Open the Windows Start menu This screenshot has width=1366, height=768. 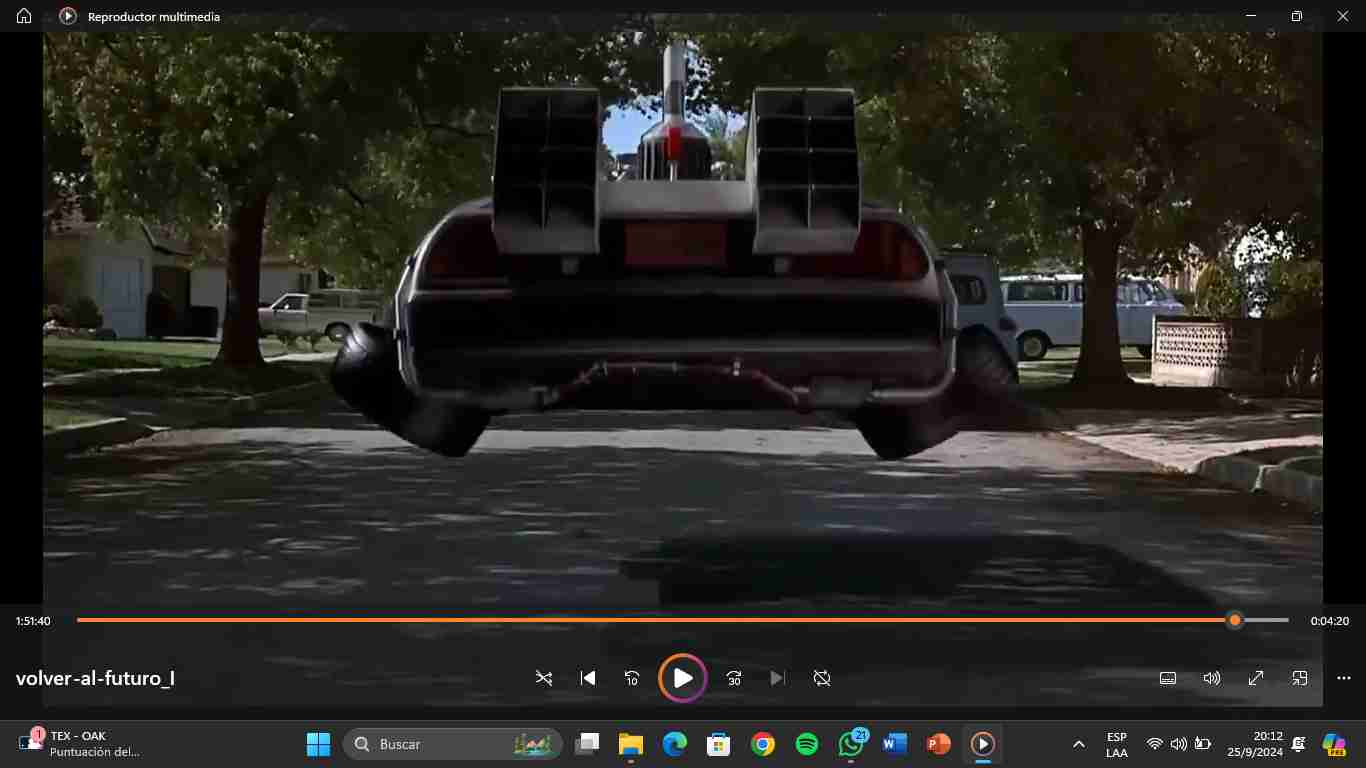[x=318, y=744]
